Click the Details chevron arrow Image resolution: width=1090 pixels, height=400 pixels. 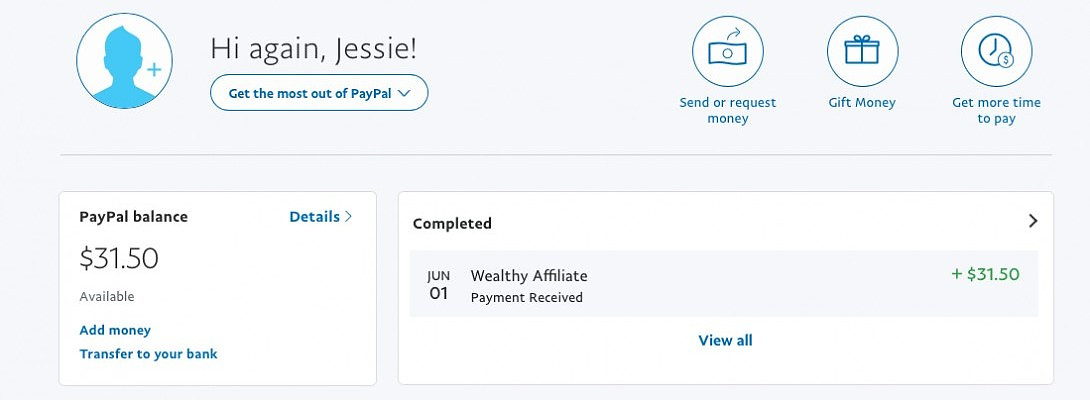(348, 216)
